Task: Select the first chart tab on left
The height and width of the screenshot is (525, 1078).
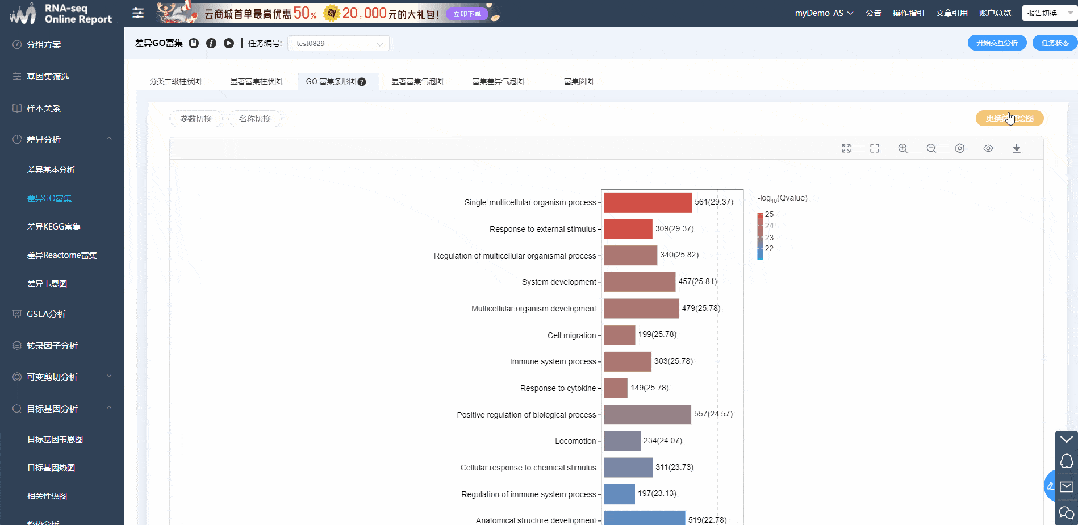Action: coord(175,81)
